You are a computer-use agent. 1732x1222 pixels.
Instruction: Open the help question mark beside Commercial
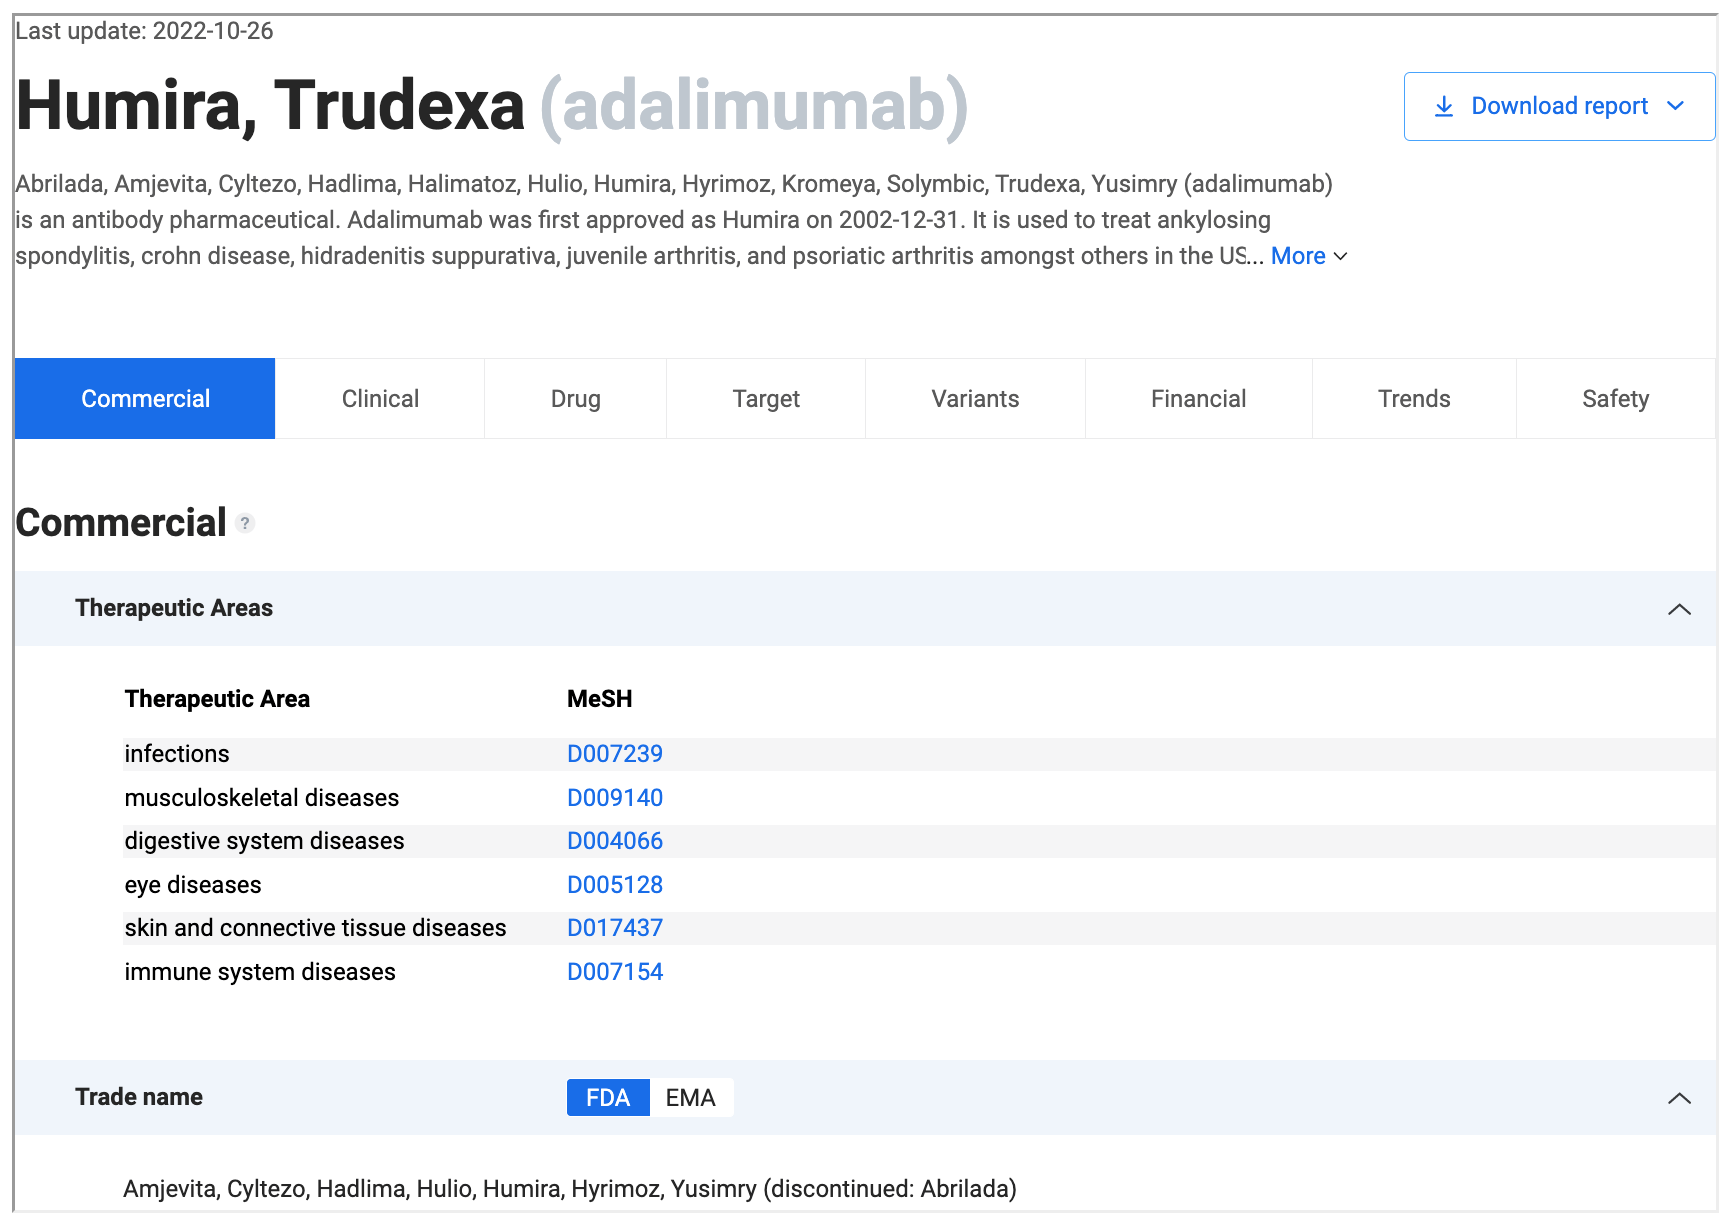tap(245, 523)
